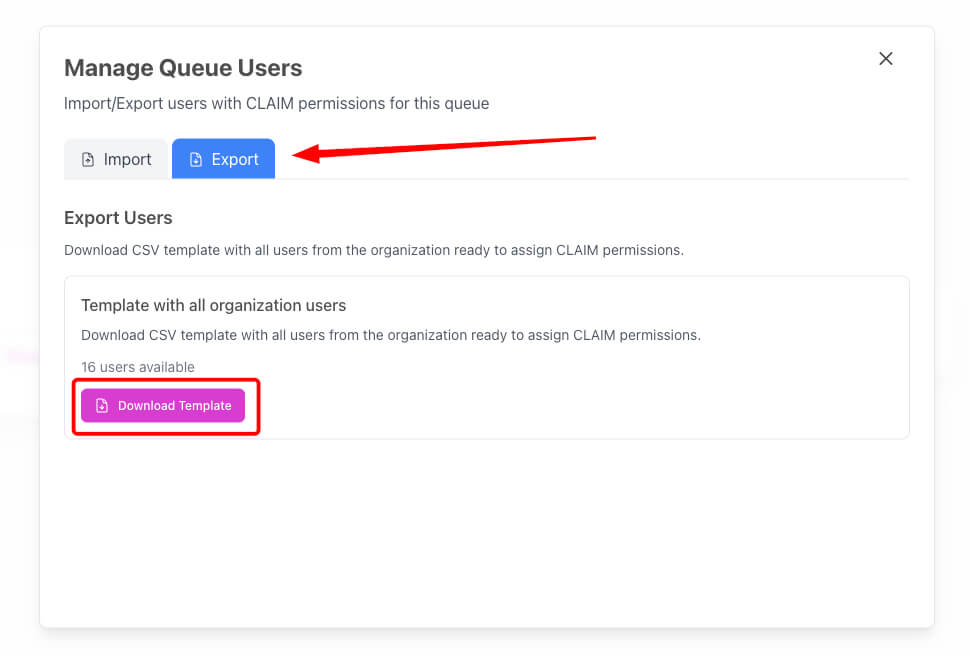Click the file icon inside Import tab
Viewport: 971px width, 656px height.
click(88, 160)
